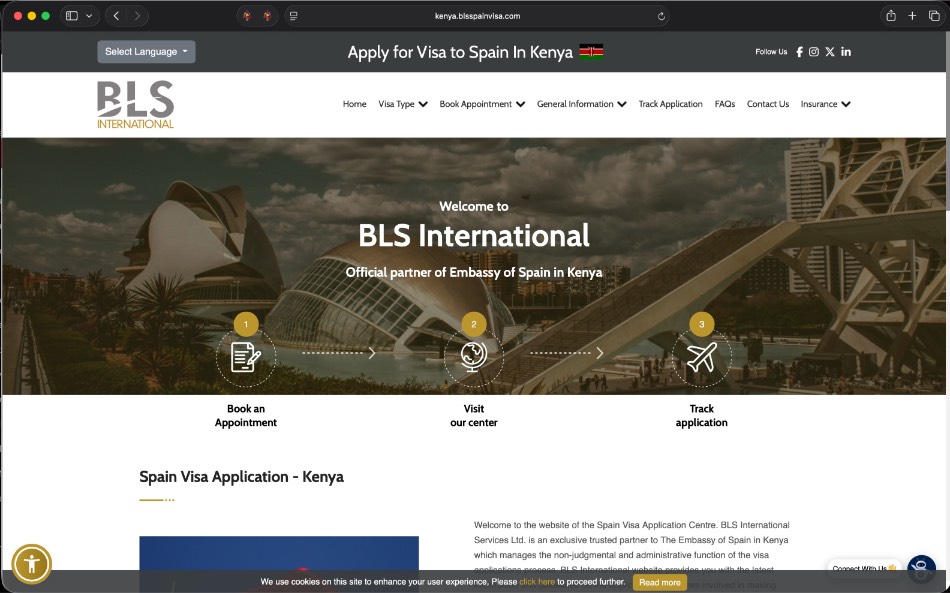The height and width of the screenshot is (593, 950).
Task: Click the Track application airplane icon
Action: point(702,357)
